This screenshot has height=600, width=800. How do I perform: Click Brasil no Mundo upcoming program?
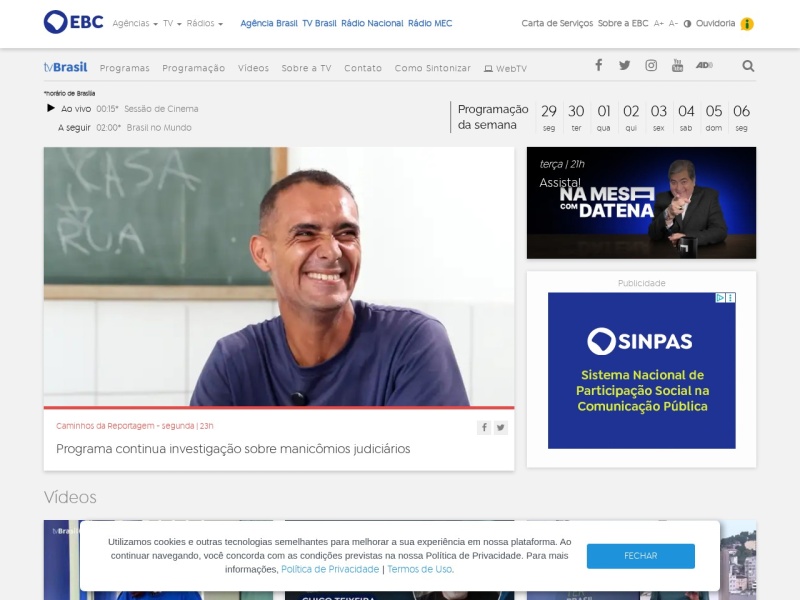click(x=159, y=128)
